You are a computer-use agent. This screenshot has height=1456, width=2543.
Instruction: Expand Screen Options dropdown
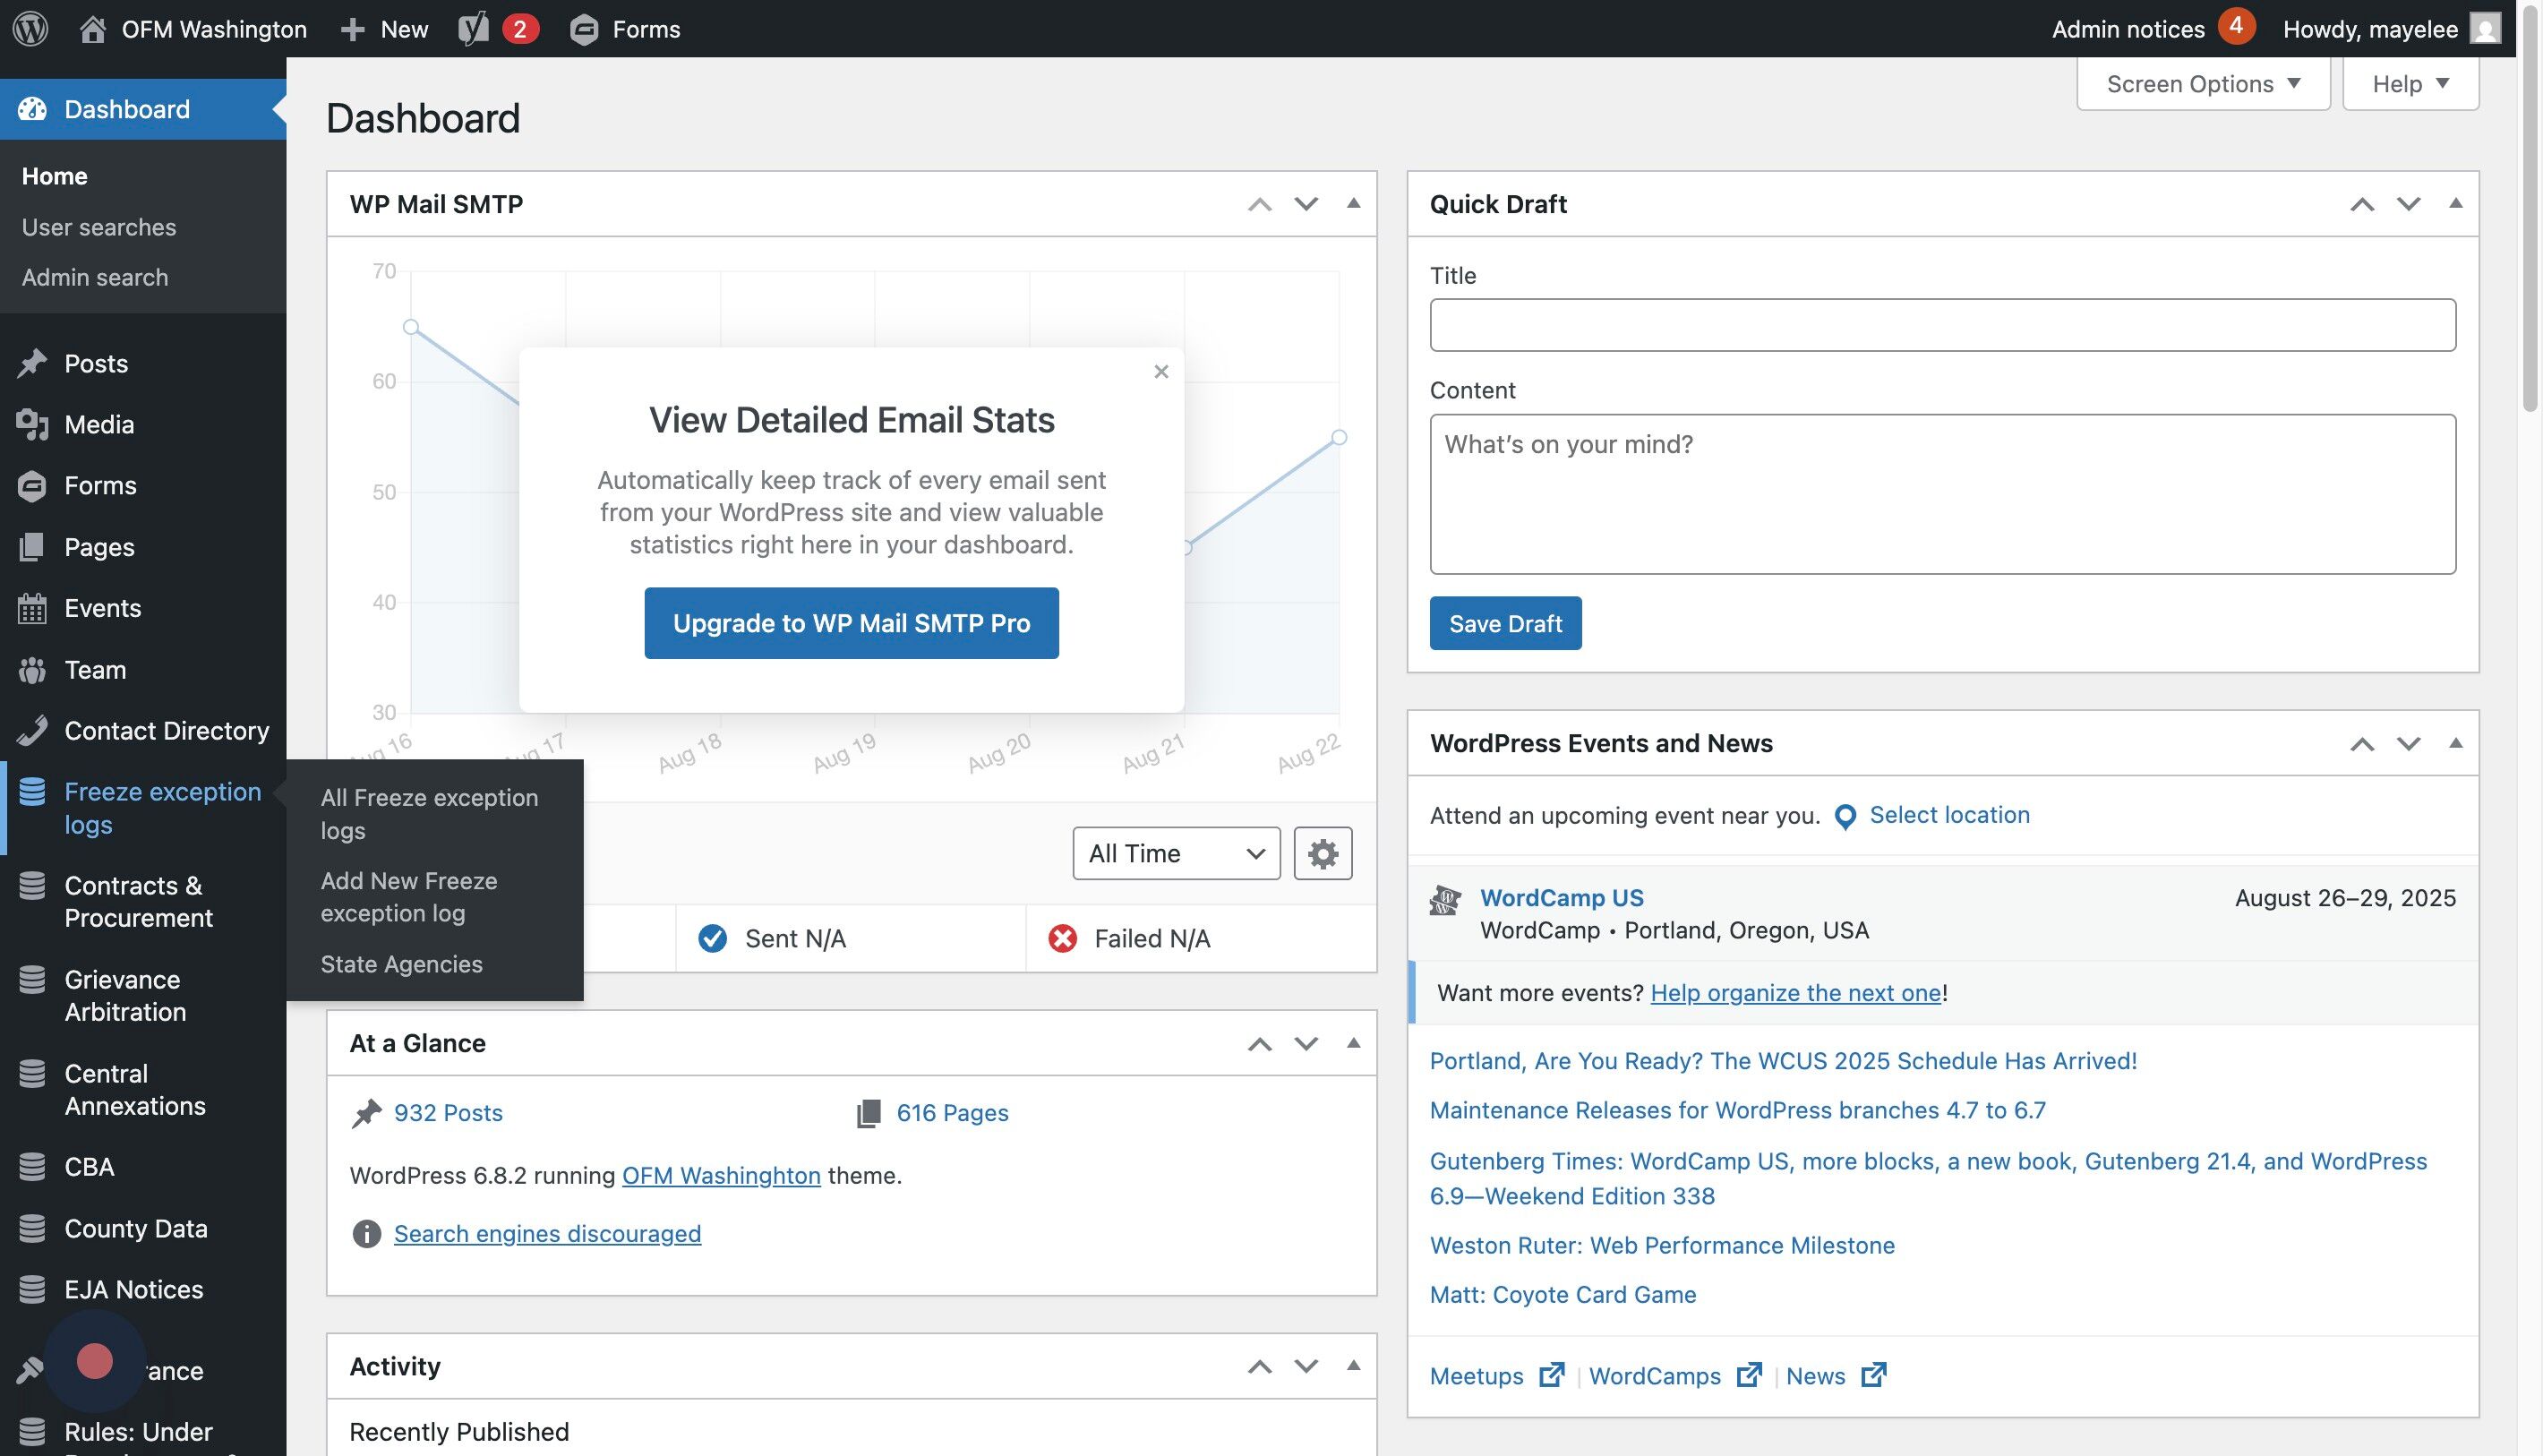pos(2202,84)
